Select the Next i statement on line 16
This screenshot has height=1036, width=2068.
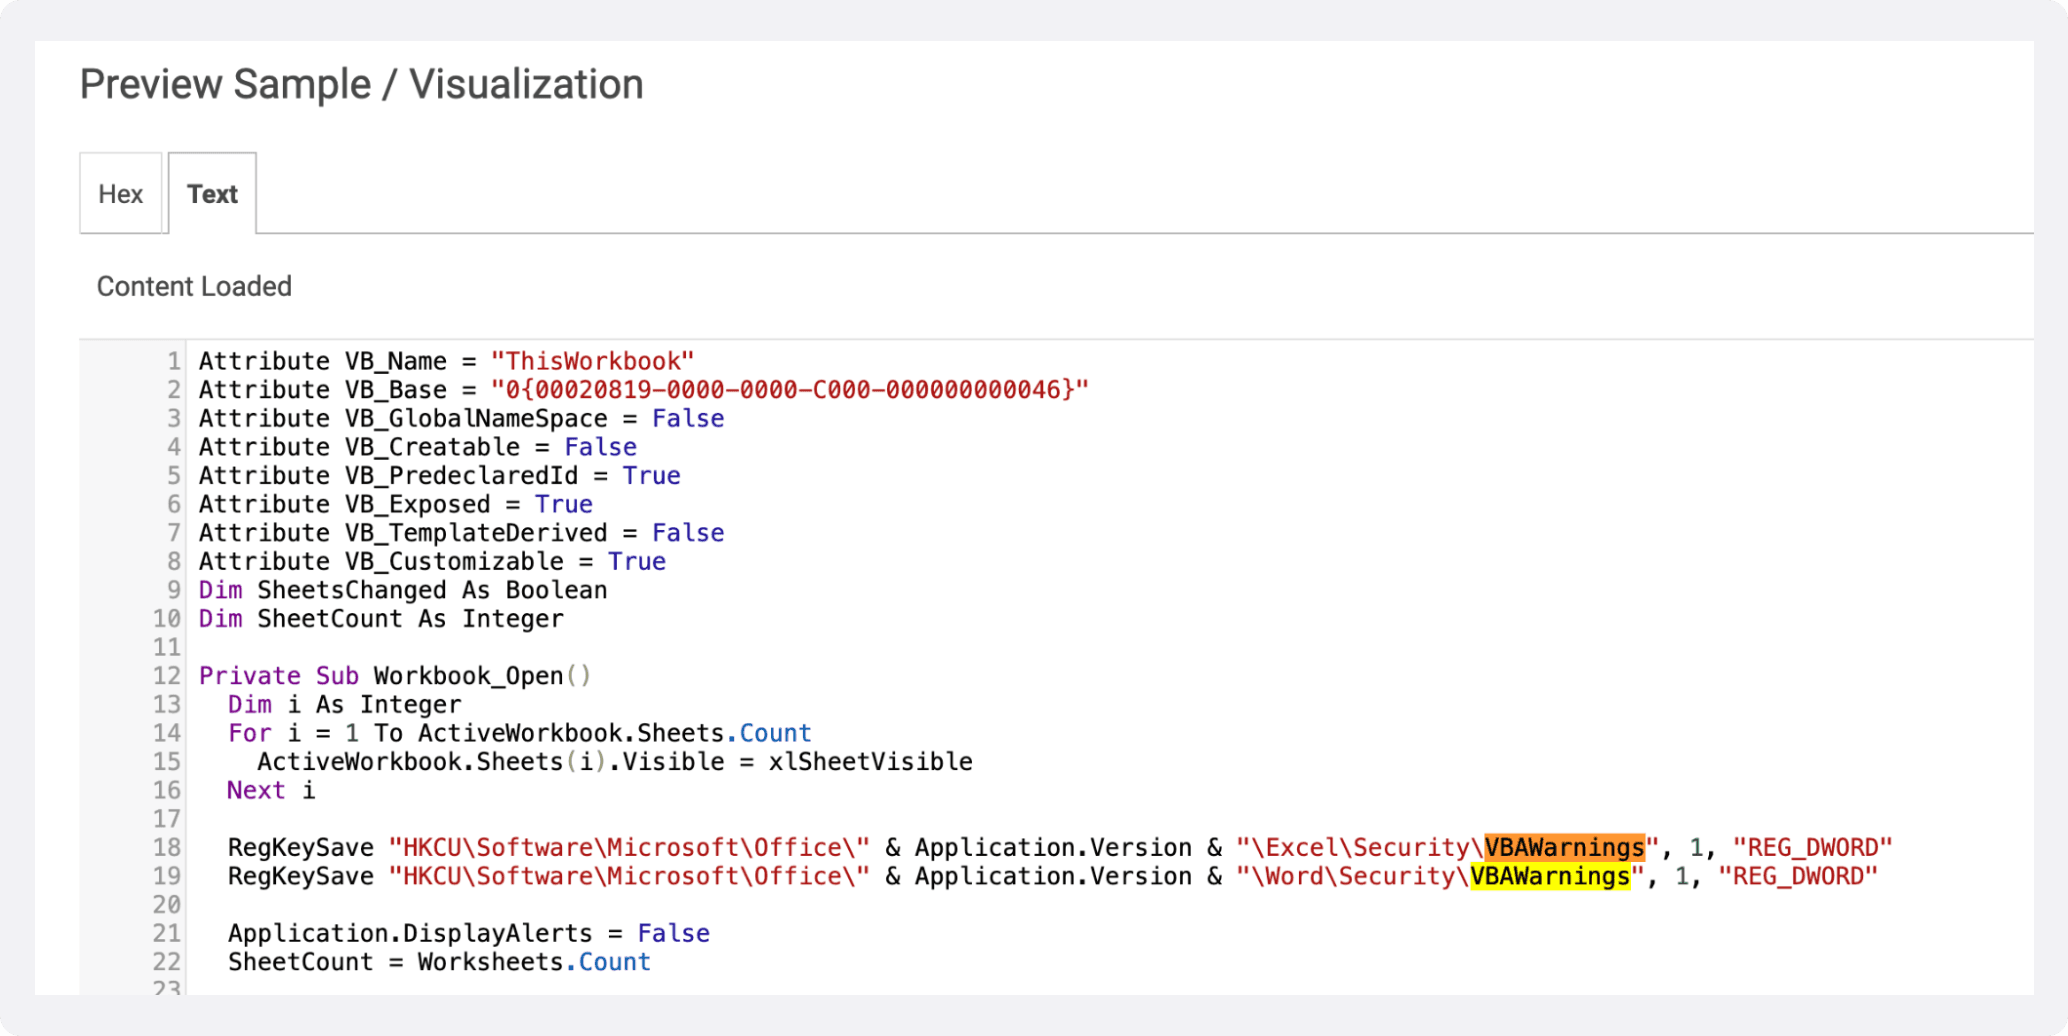tap(270, 790)
